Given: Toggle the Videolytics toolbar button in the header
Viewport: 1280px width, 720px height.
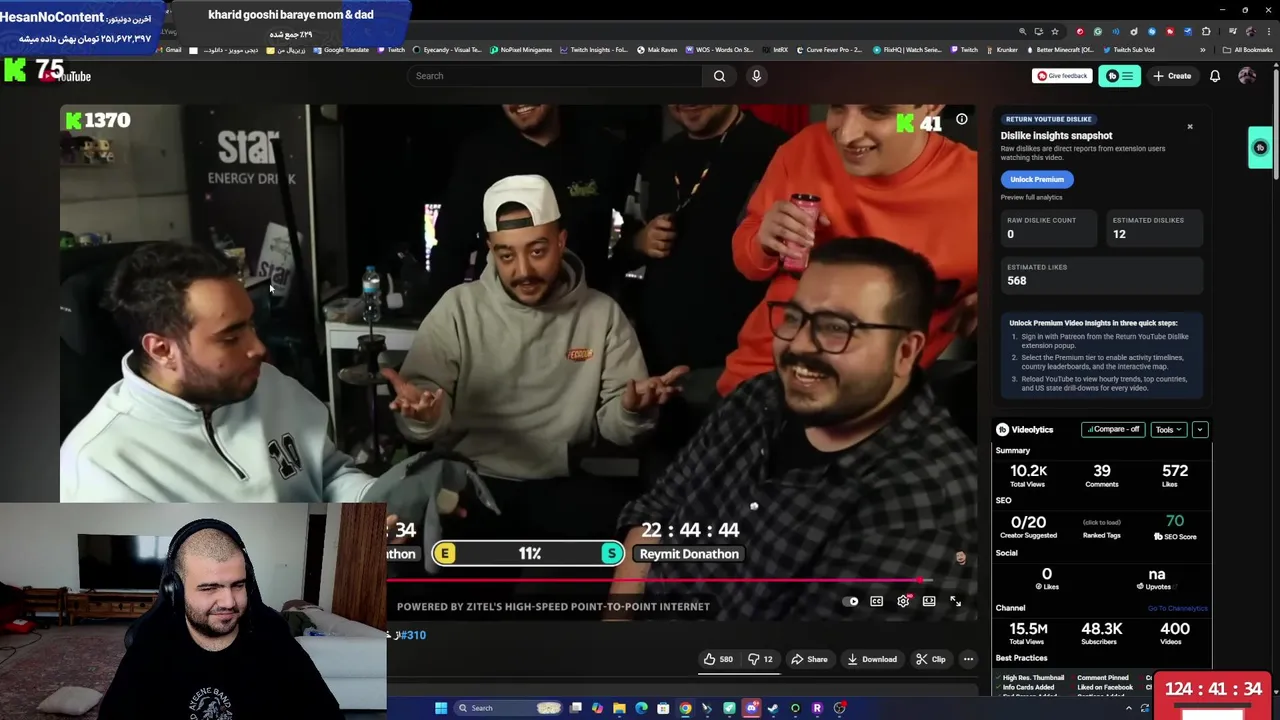Looking at the screenshot, I should (1119, 76).
